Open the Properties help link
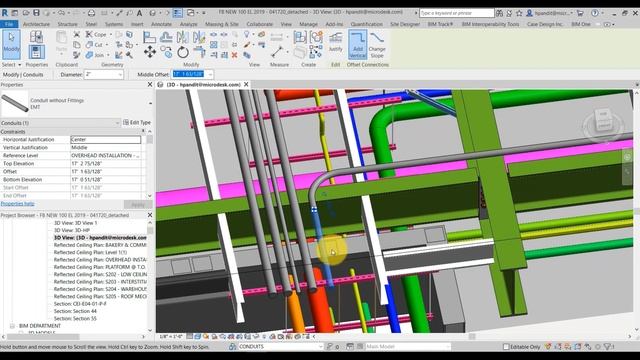This screenshot has height=360, width=640. (18, 204)
